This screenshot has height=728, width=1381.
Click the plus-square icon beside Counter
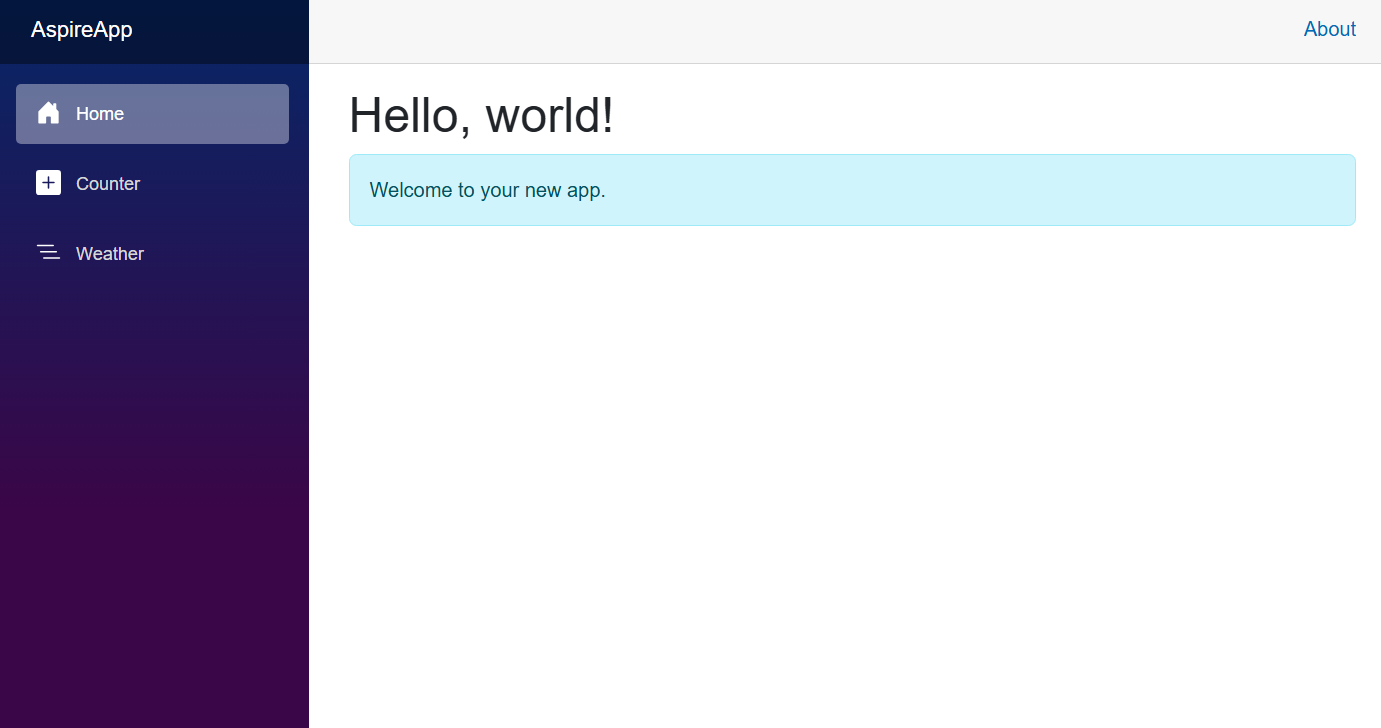point(48,183)
